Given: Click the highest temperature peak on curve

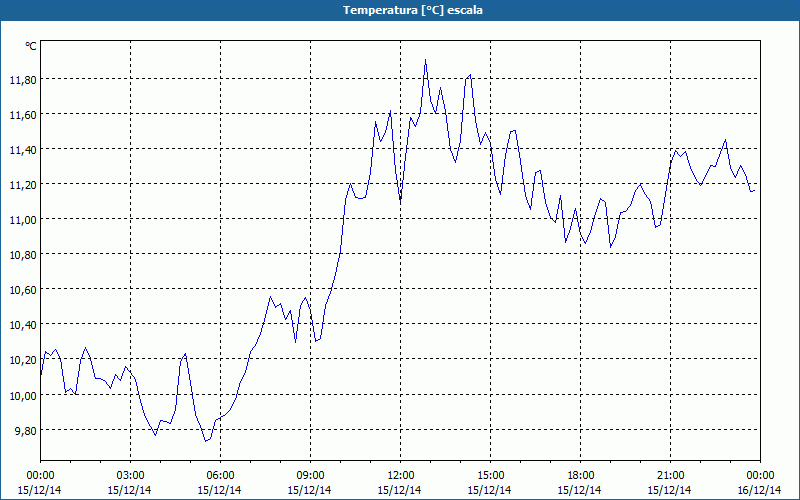Looking at the screenshot, I should [x=426, y=60].
